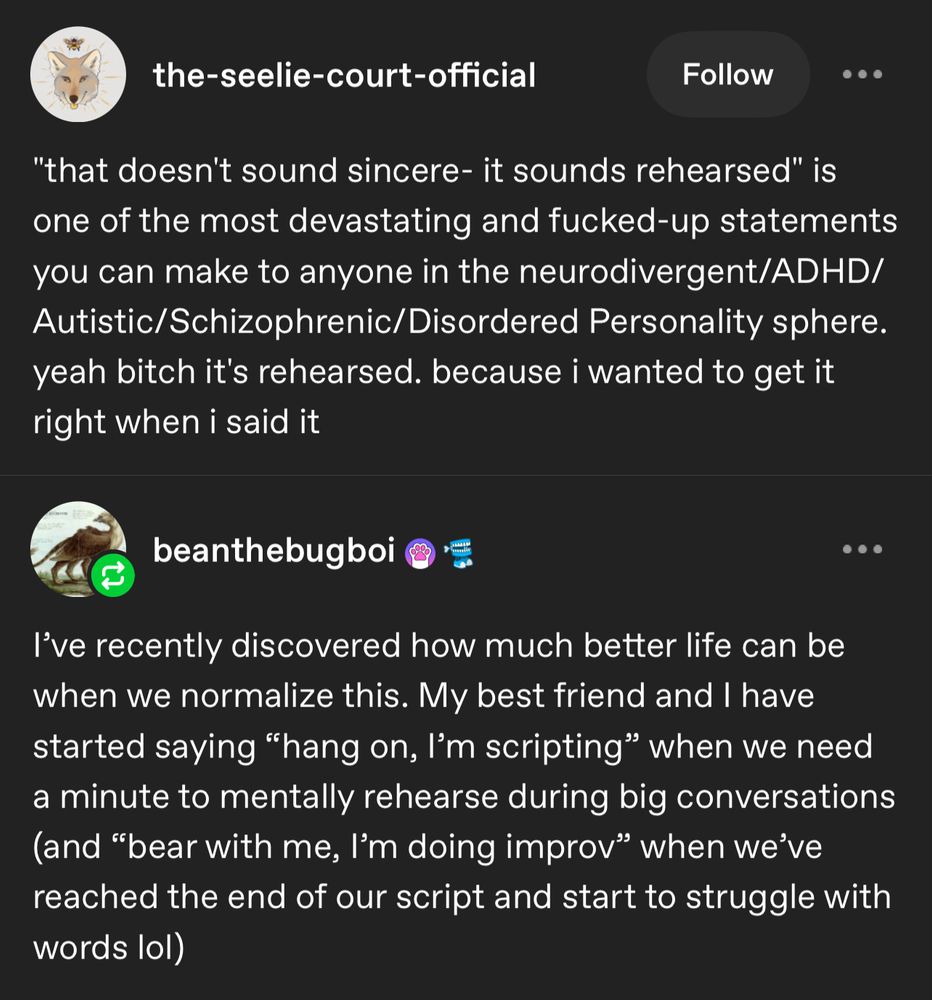The width and height of the screenshot is (932, 1000).
Task: Open the-seelie-court-official blog via username
Action: point(344,75)
